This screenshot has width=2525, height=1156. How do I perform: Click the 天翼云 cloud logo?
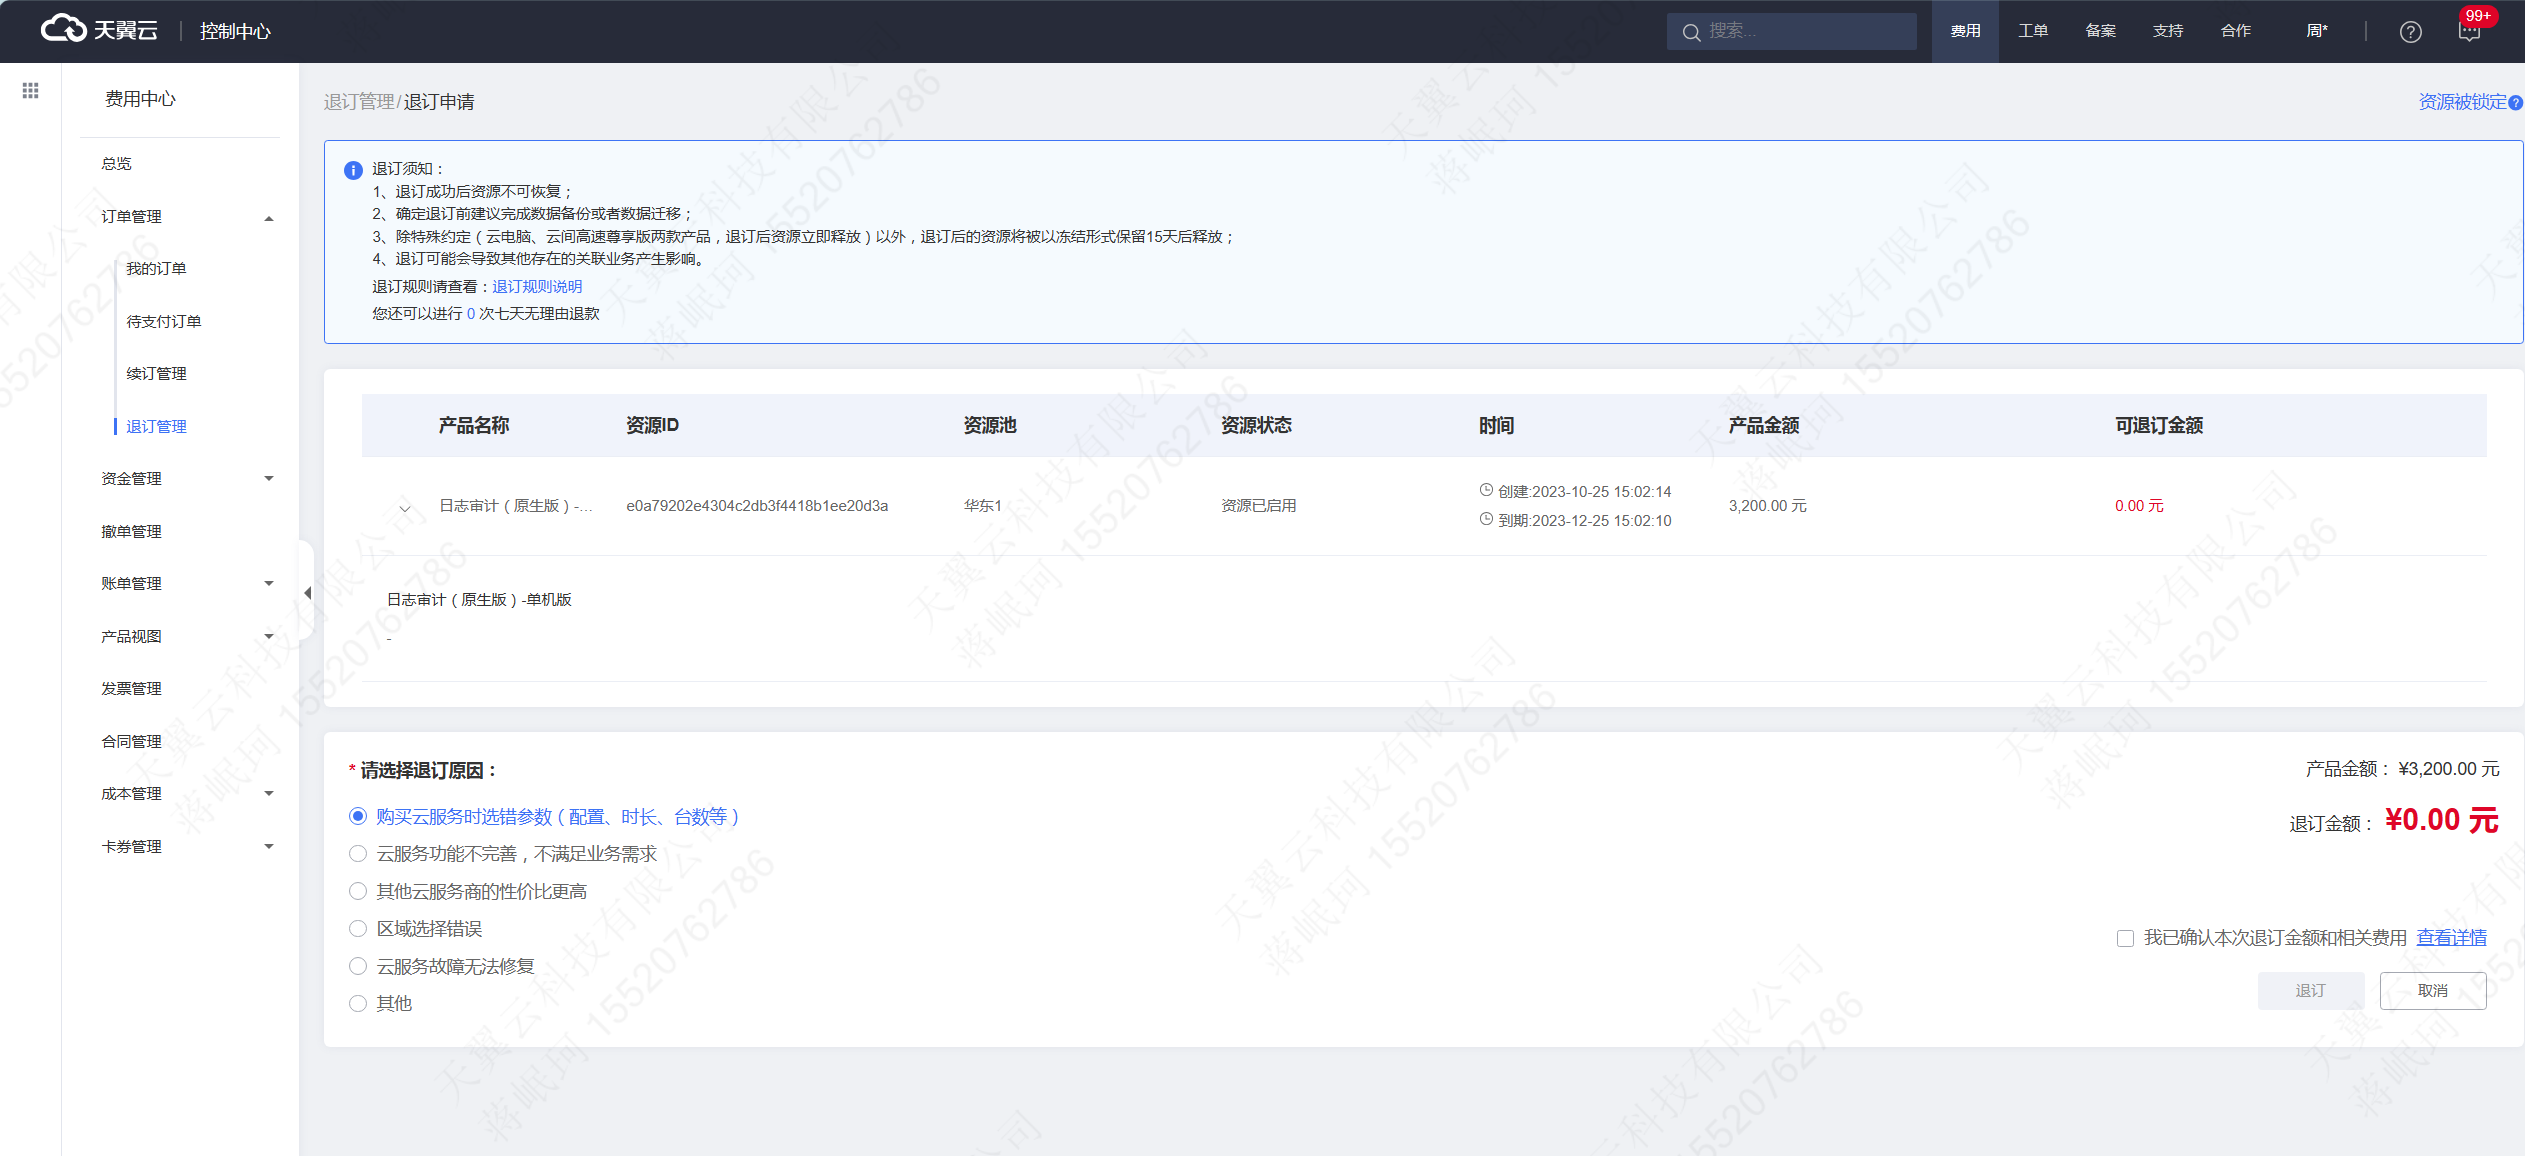pyautogui.click(x=98, y=30)
